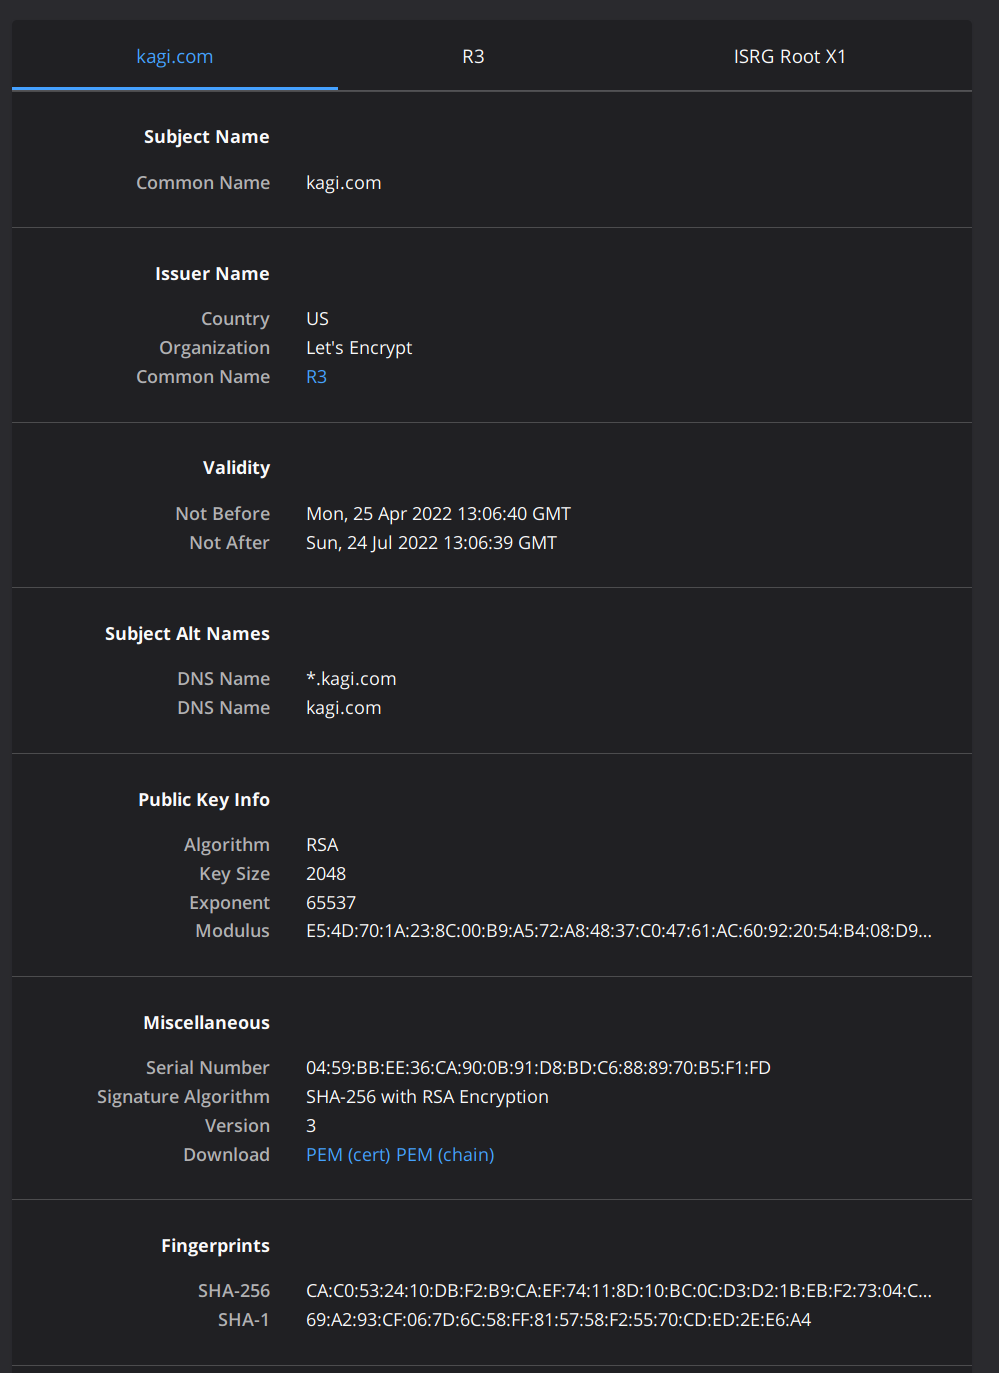Select the ISRG Root X1 tab
This screenshot has width=999, height=1373.
tap(789, 57)
